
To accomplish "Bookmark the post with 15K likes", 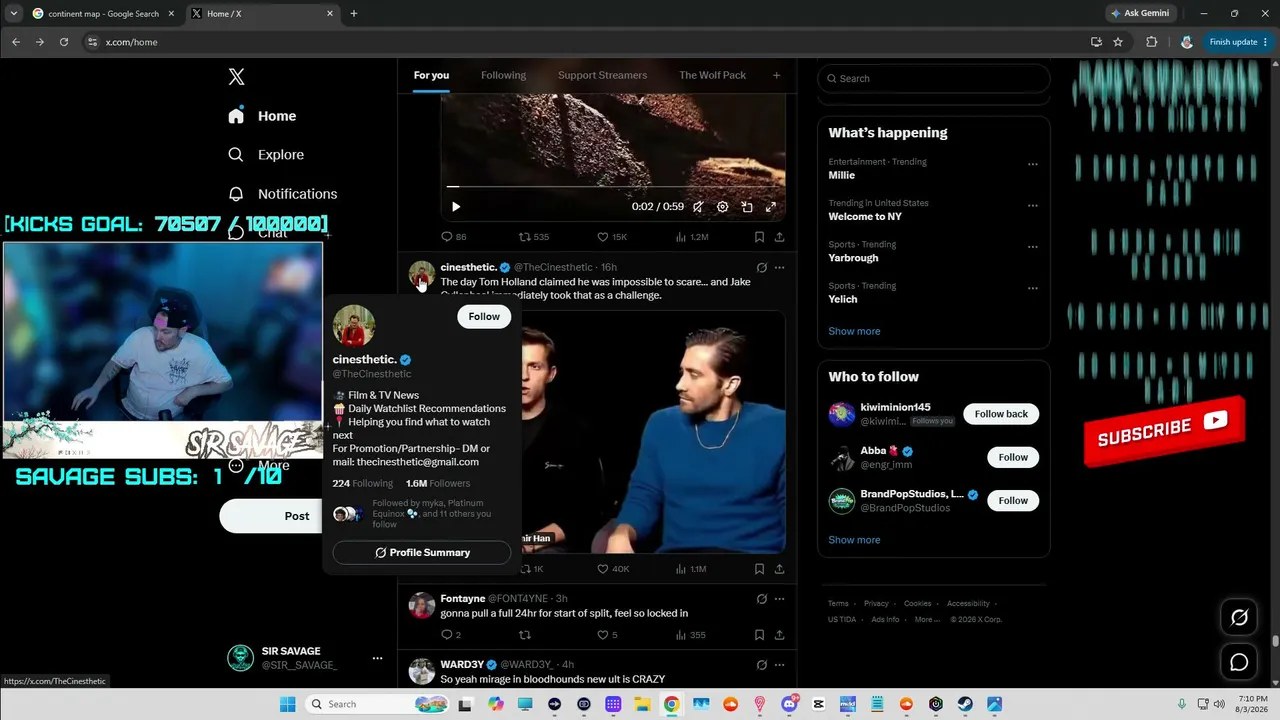I will click(759, 237).
